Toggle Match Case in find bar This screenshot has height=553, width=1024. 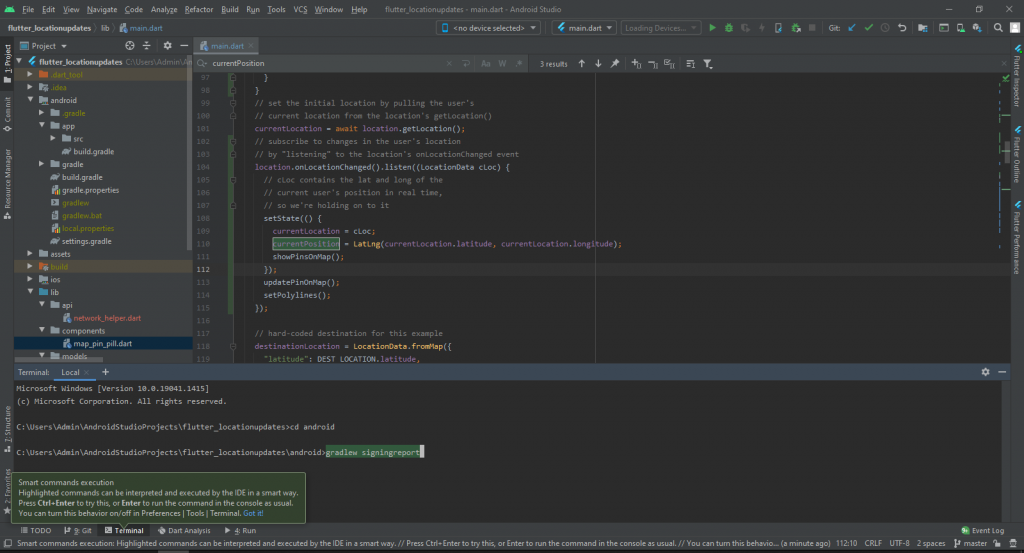click(x=485, y=63)
